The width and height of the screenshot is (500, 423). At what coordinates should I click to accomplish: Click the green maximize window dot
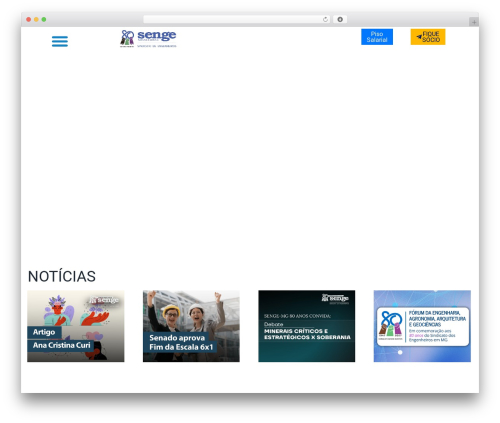44,20
